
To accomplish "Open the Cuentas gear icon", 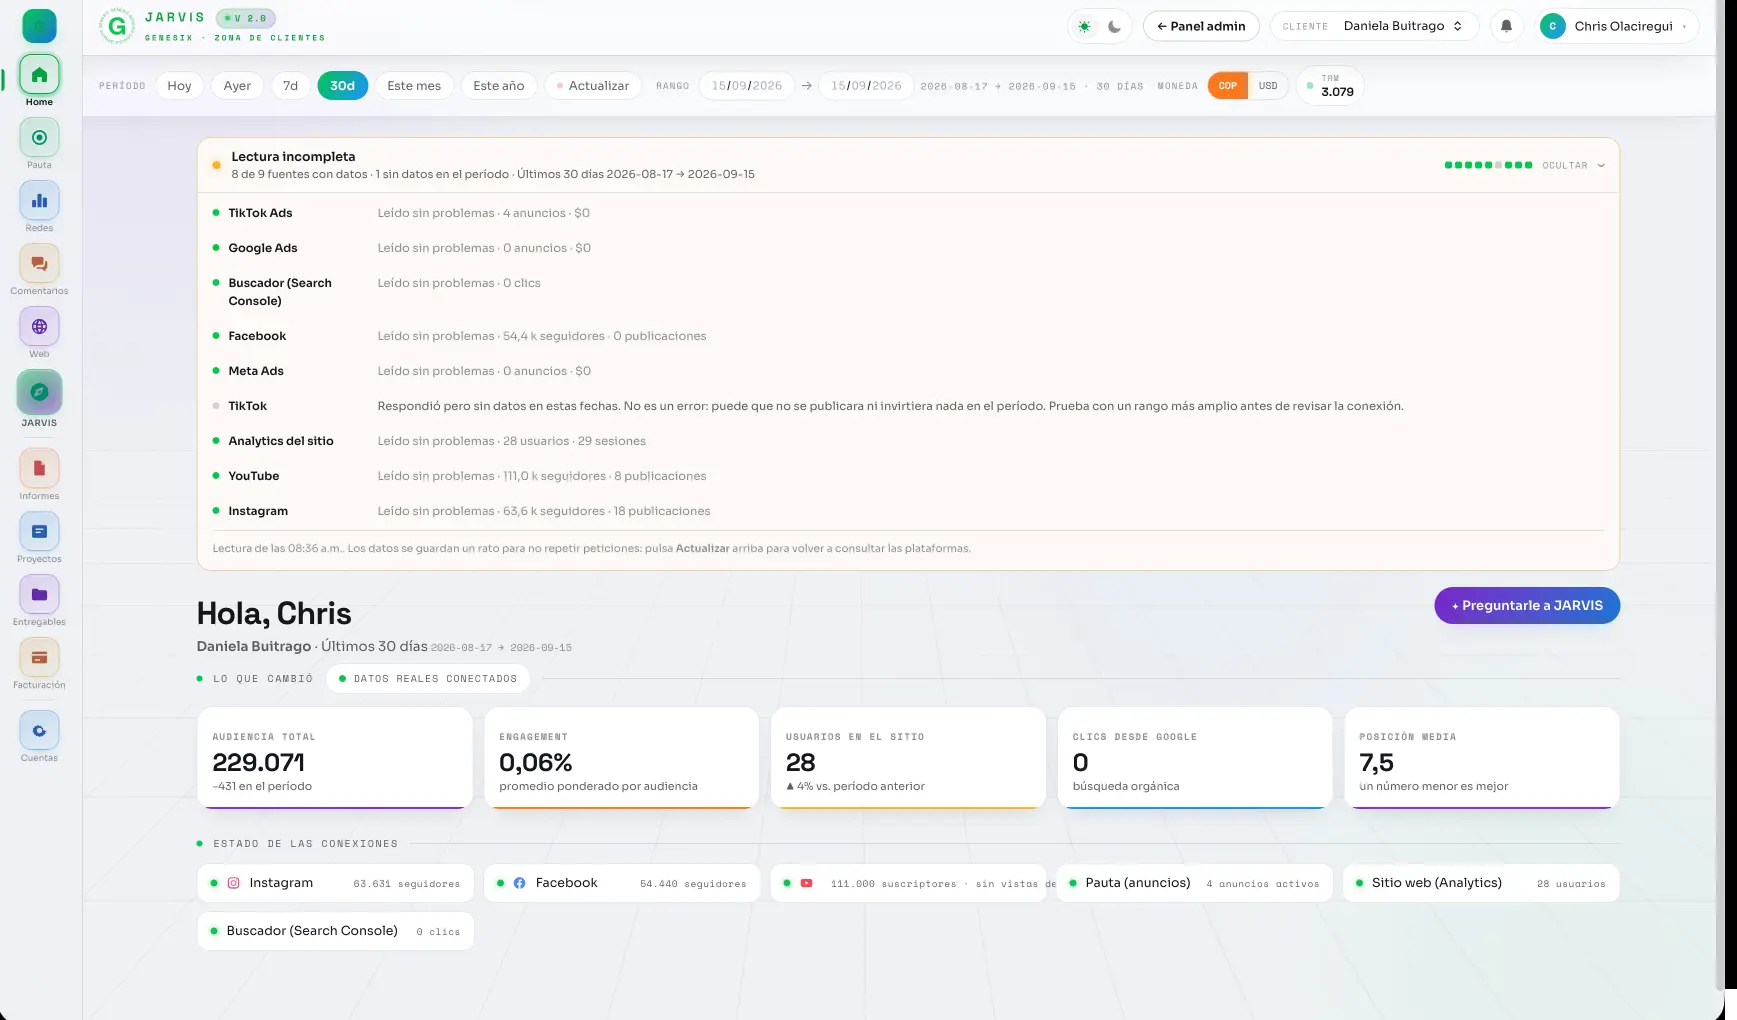I will [x=39, y=731].
